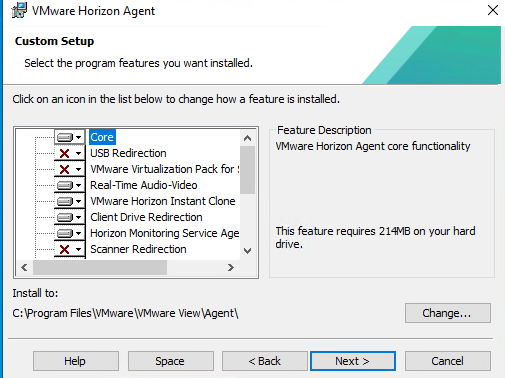This screenshot has height=378, width=505.
Task: Click feature list scroll down arrow
Action: click(247, 251)
